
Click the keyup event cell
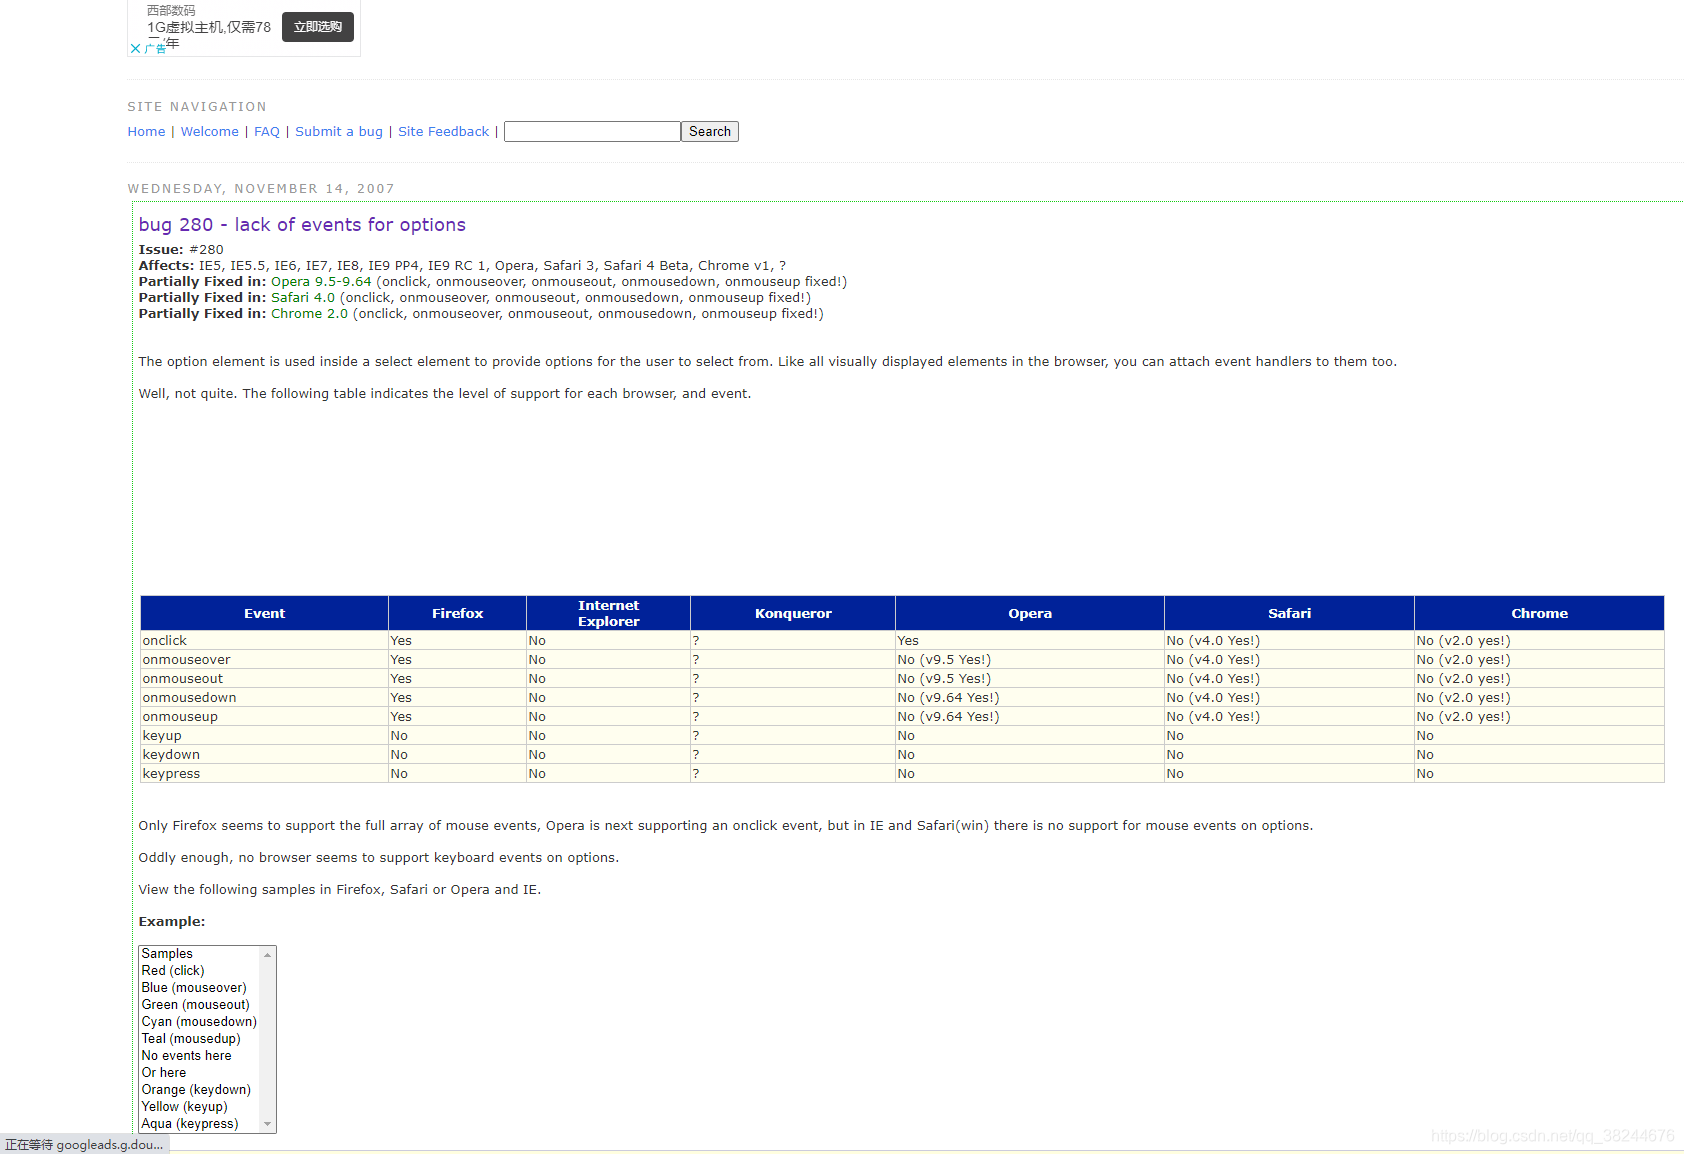coord(265,736)
